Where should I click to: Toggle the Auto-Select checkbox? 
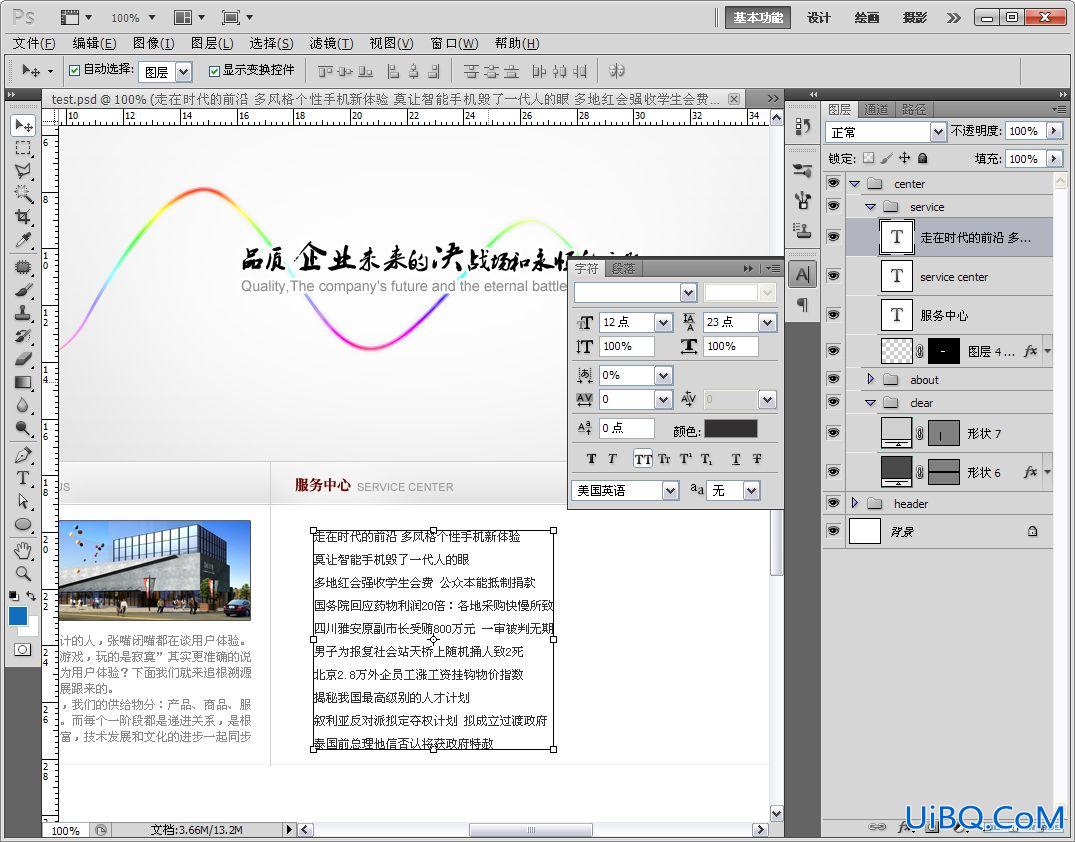click(75, 70)
